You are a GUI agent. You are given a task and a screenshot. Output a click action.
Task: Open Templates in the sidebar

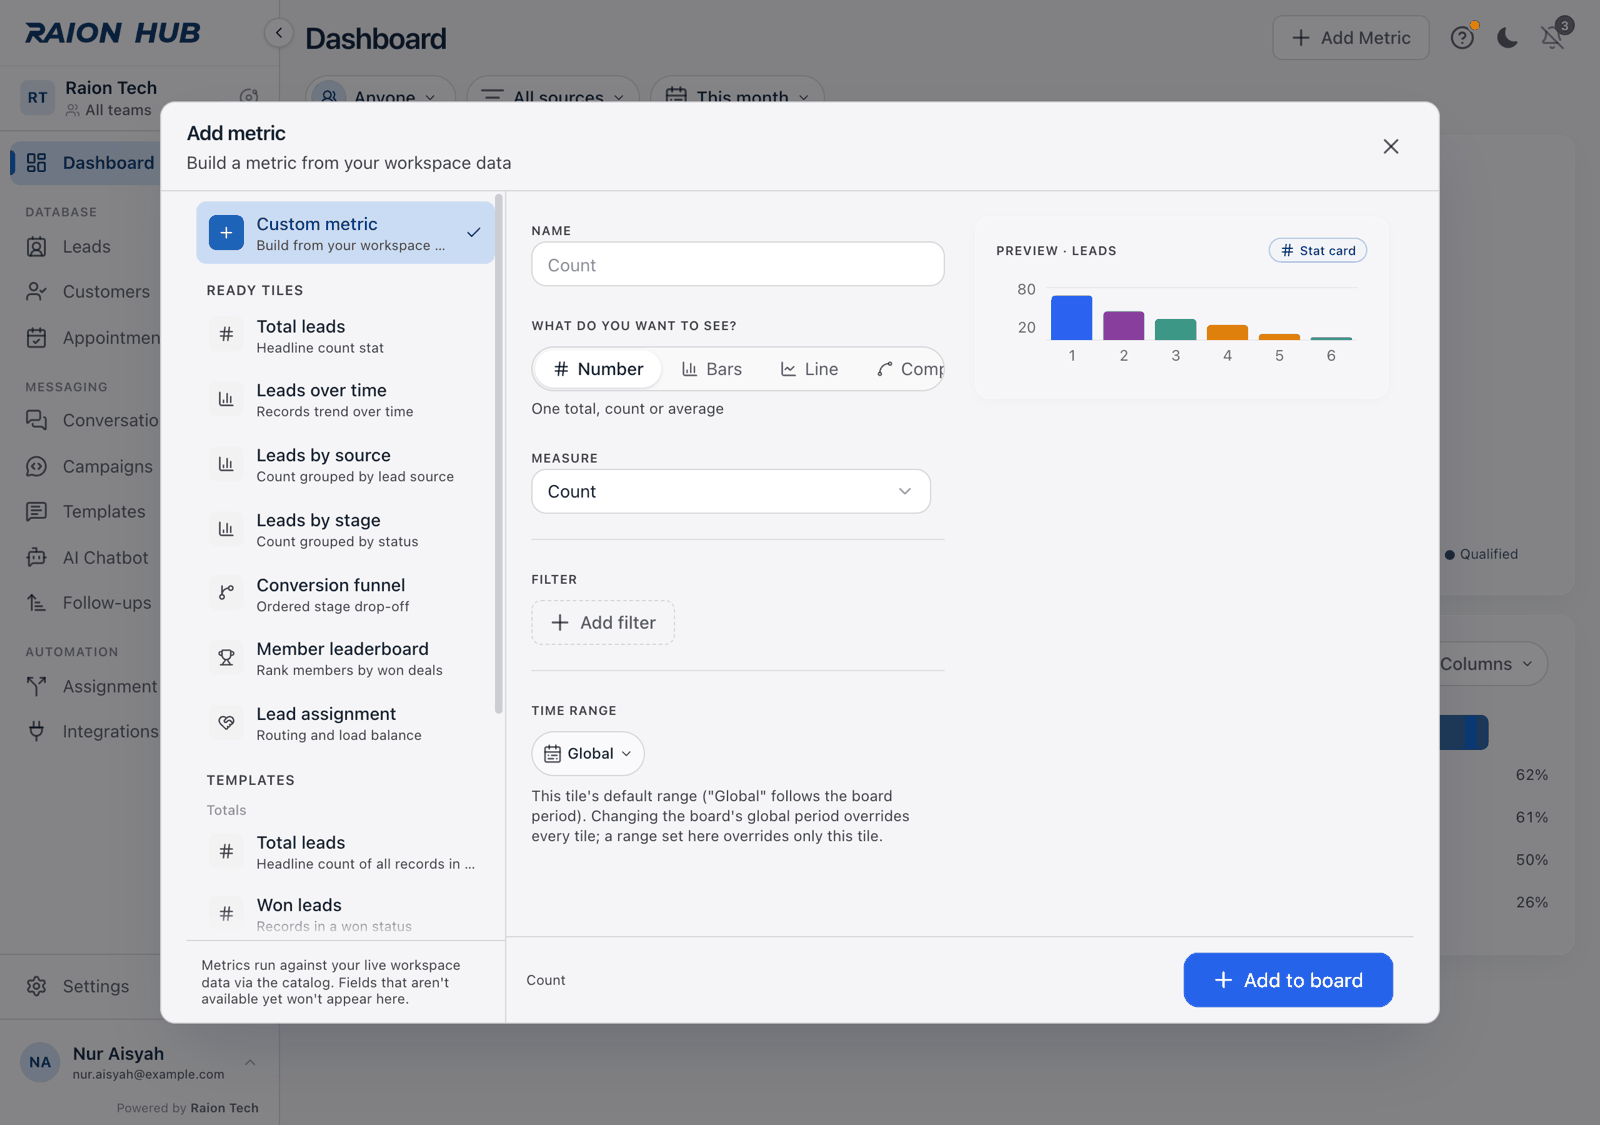tap(88, 512)
